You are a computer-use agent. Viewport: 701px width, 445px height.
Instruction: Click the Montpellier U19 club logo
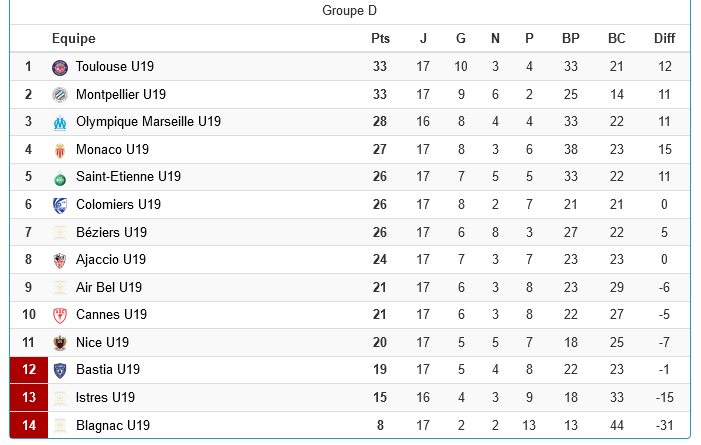[x=60, y=95]
